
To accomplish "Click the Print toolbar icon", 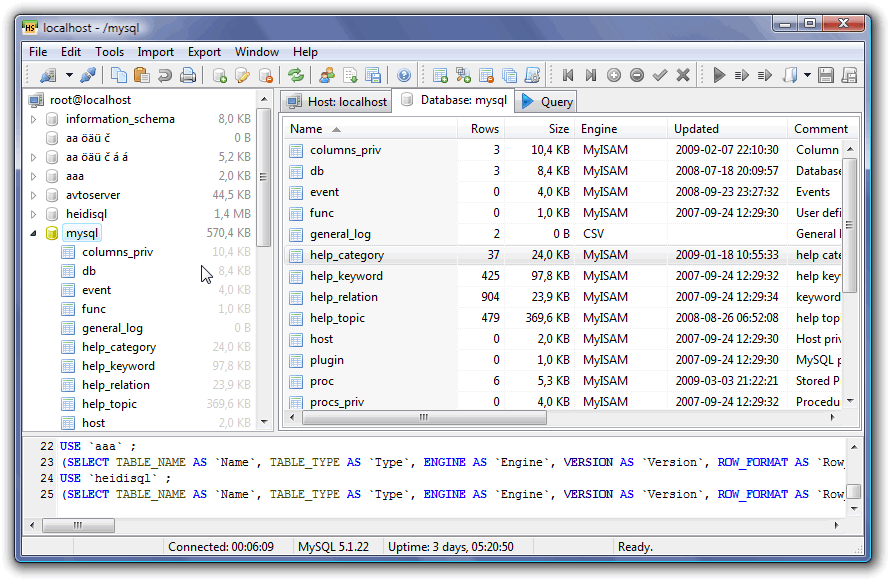I will pos(188,75).
